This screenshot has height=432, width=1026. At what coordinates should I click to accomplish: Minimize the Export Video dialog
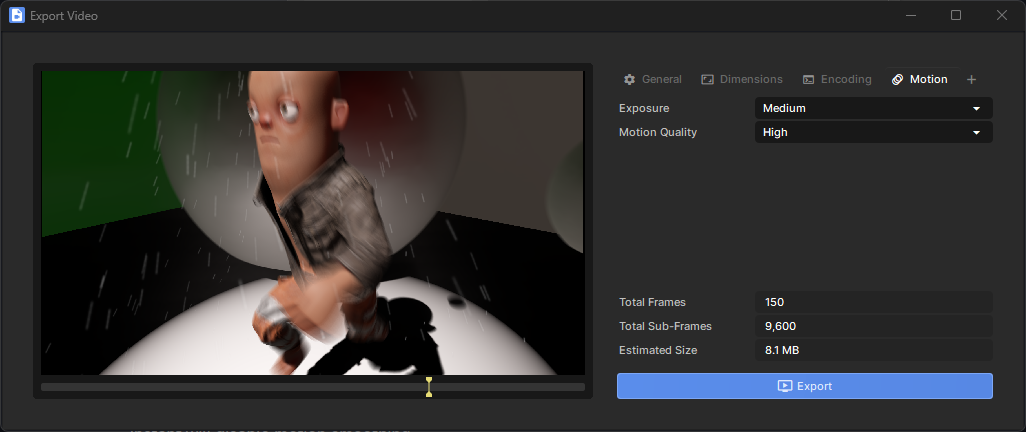point(910,15)
